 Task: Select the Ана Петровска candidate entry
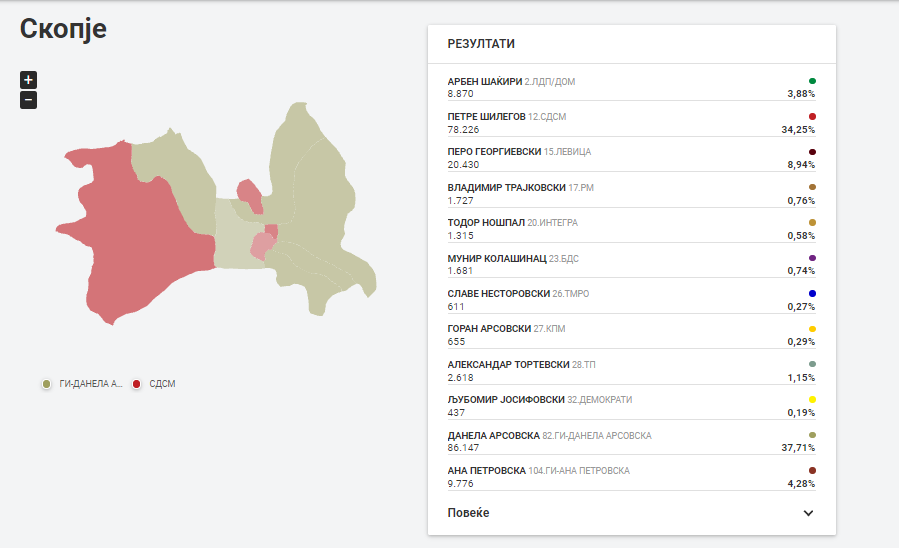tap(631, 477)
